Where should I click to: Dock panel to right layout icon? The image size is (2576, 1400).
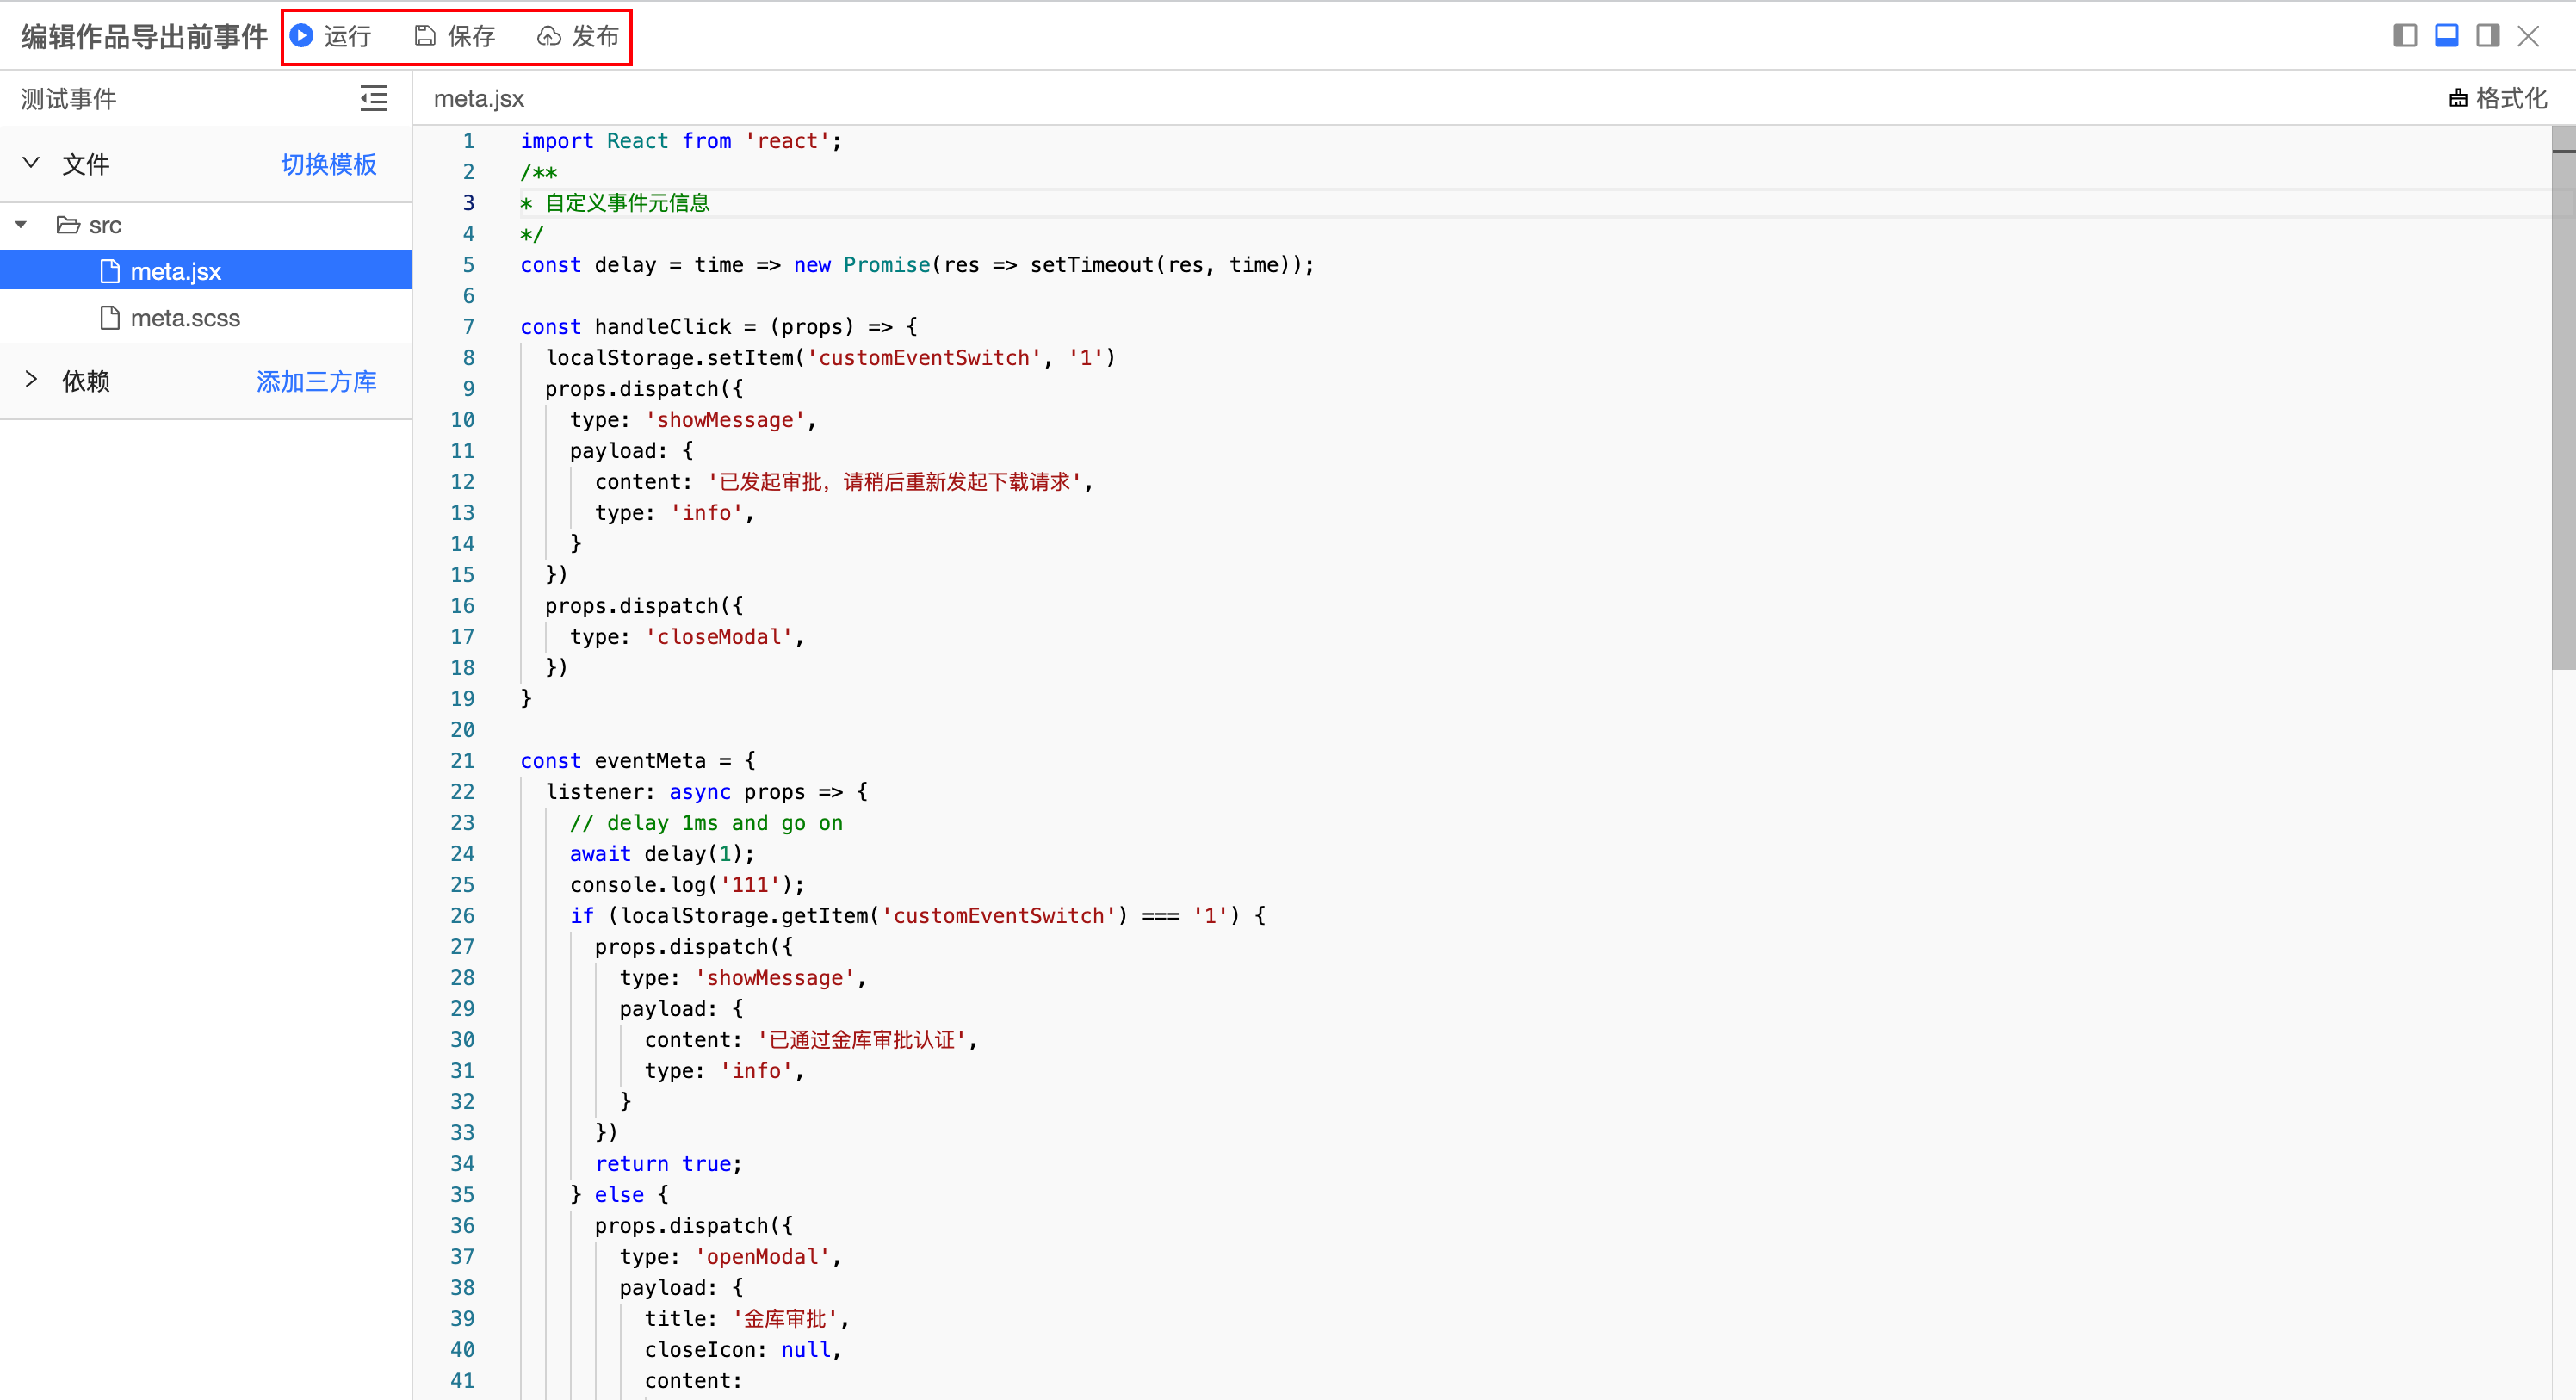(x=2487, y=36)
